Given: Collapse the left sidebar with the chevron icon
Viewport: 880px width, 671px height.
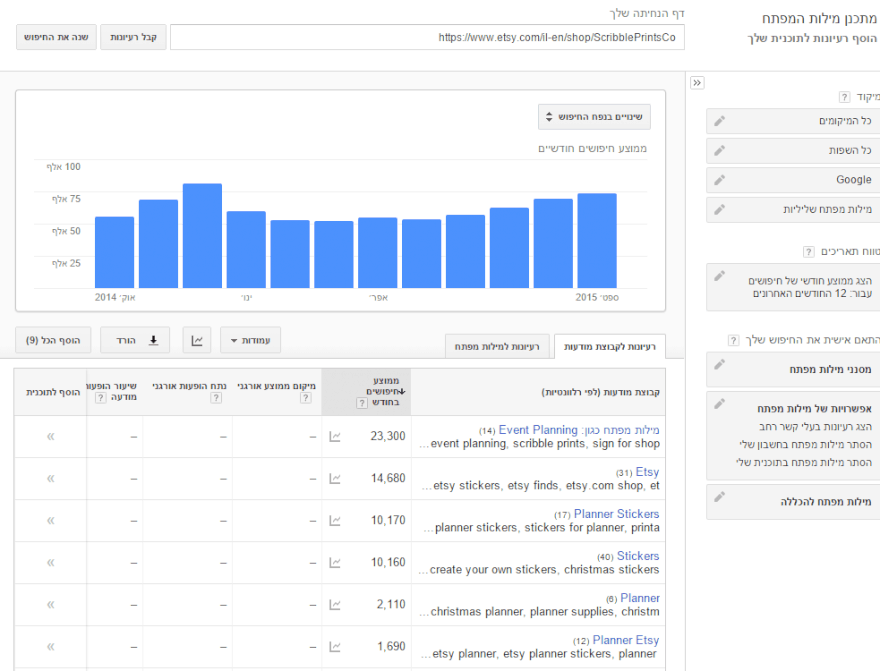Looking at the screenshot, I should 697,83.
